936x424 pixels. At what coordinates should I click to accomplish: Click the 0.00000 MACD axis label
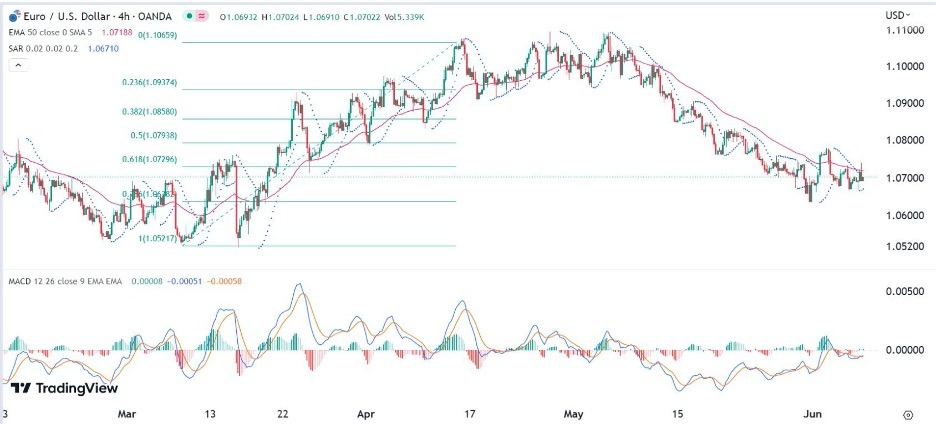pyautogui.click(x=904, y=349)
